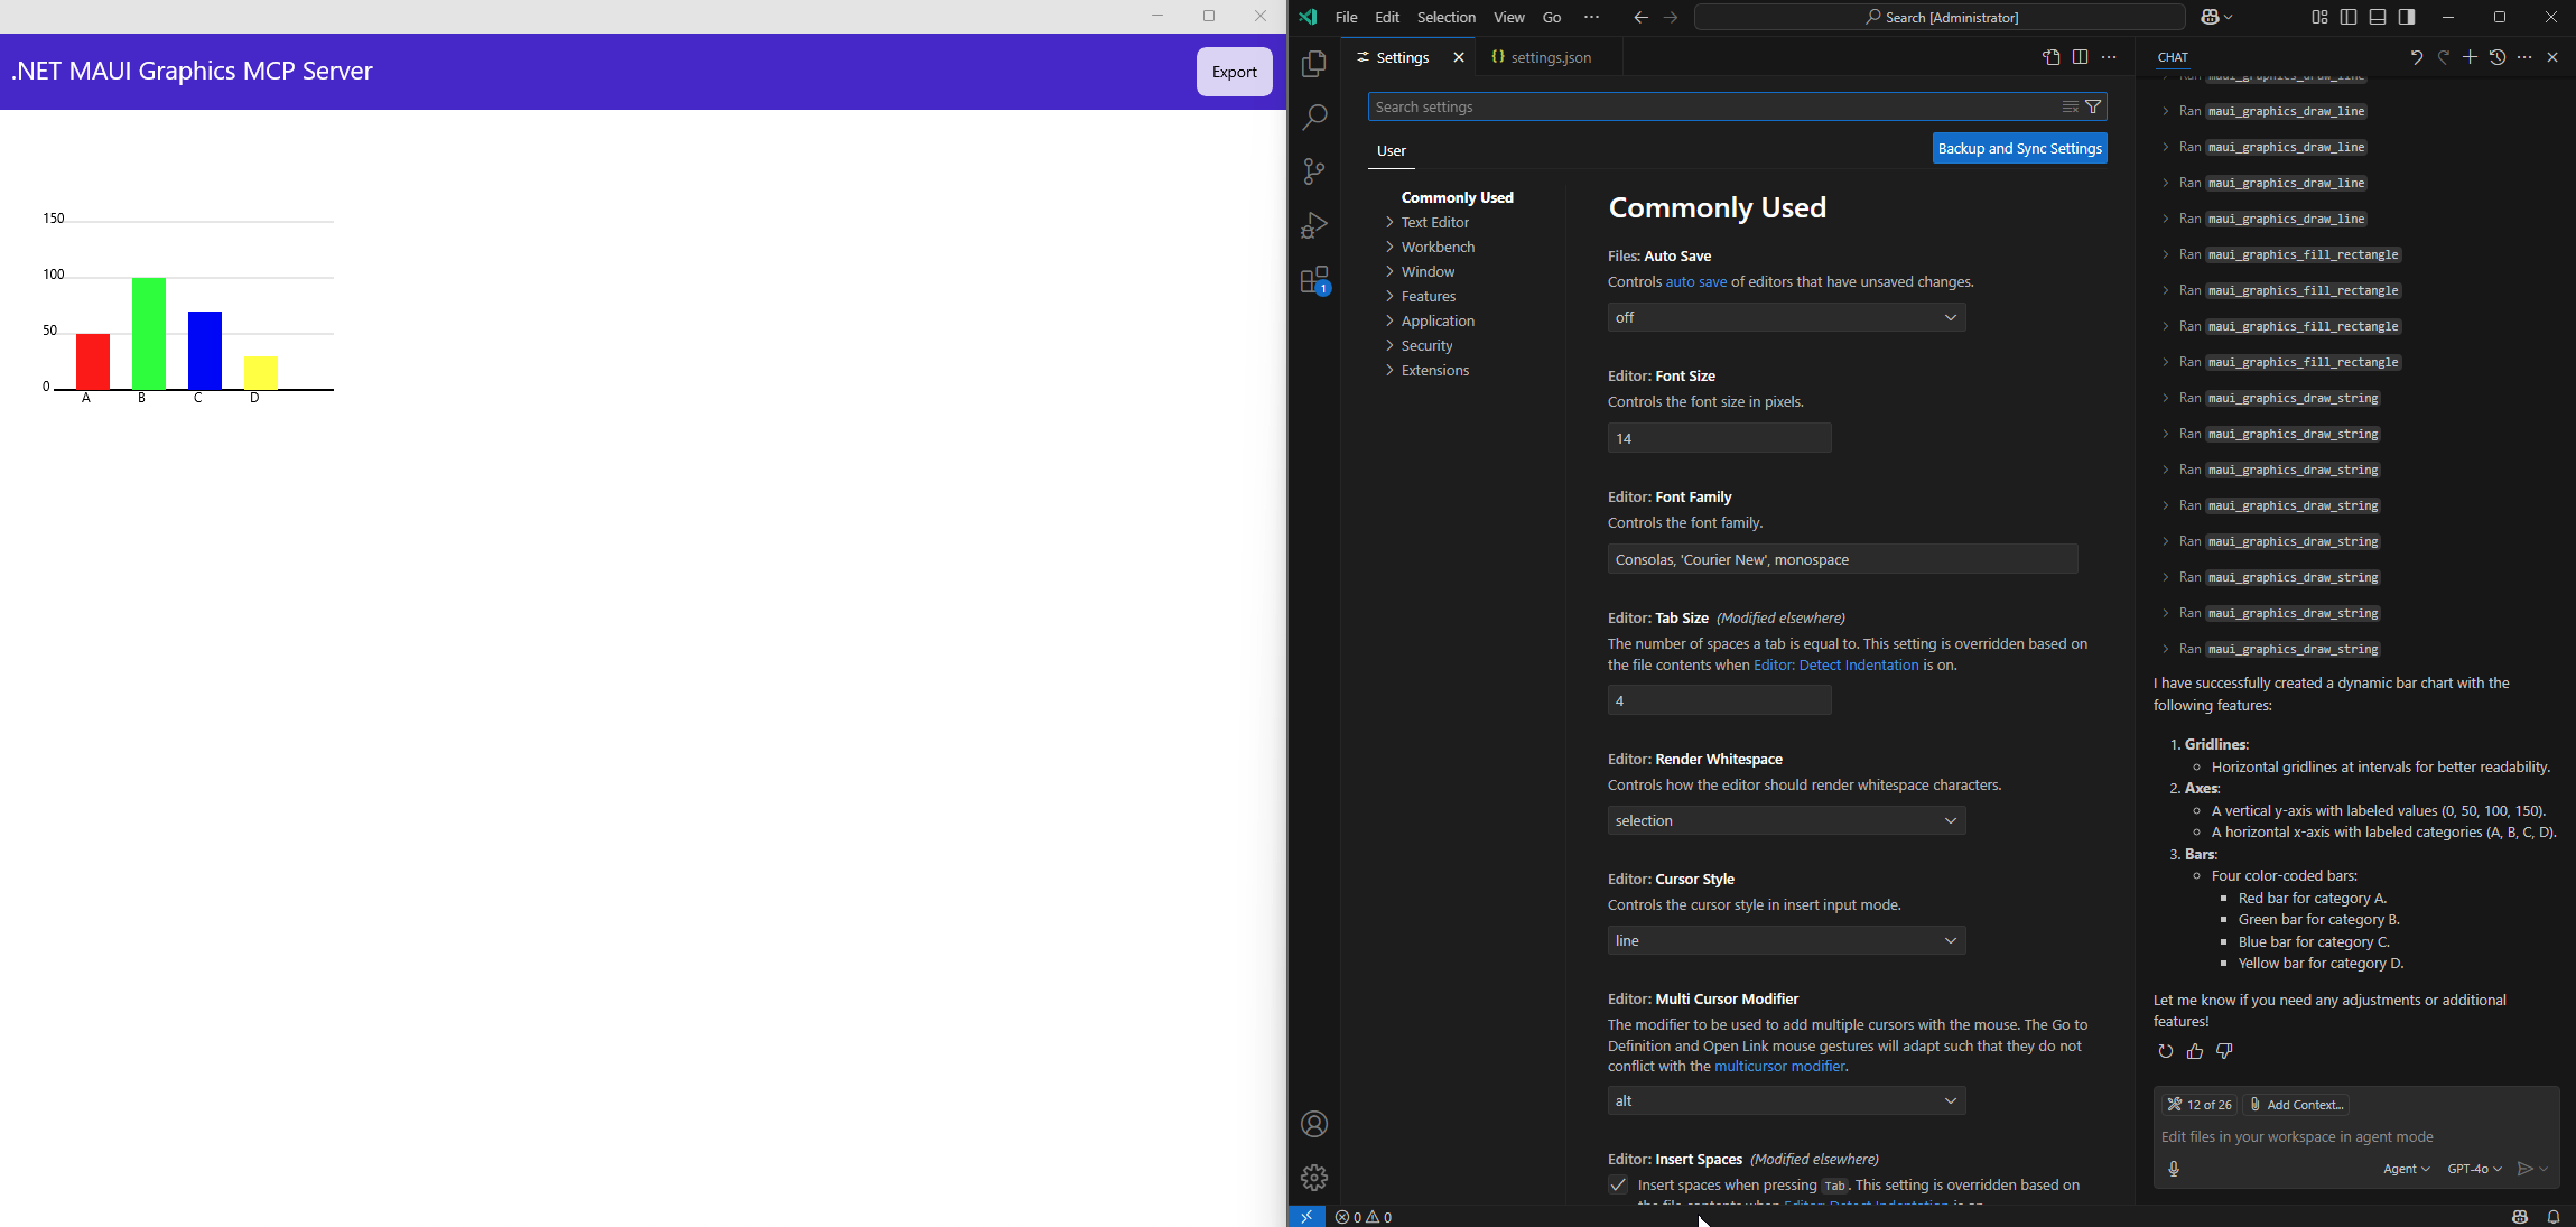The image size is (2576, 1227).
Task: Click thumbs up on chat response
Action: click(2195, 1051)
